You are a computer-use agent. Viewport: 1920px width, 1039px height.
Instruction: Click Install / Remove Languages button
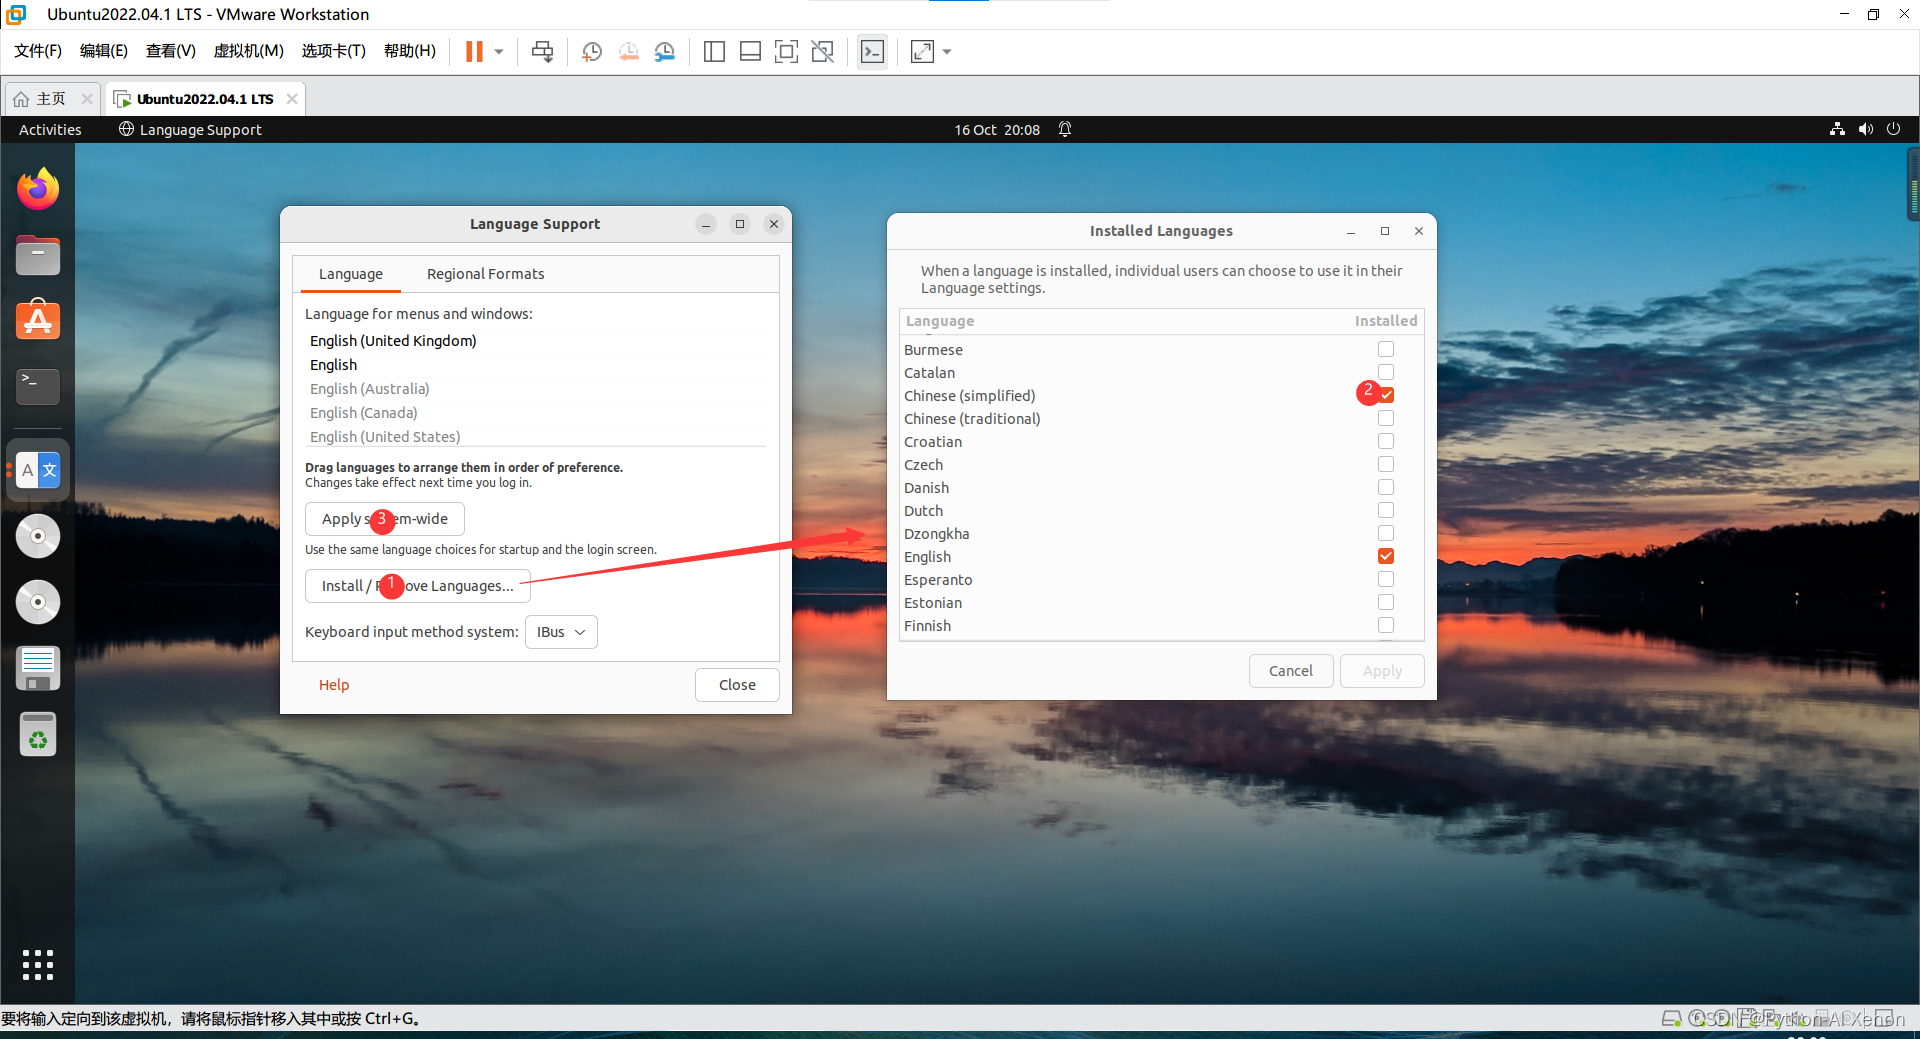pyautogui.click(x=418, y=586)
